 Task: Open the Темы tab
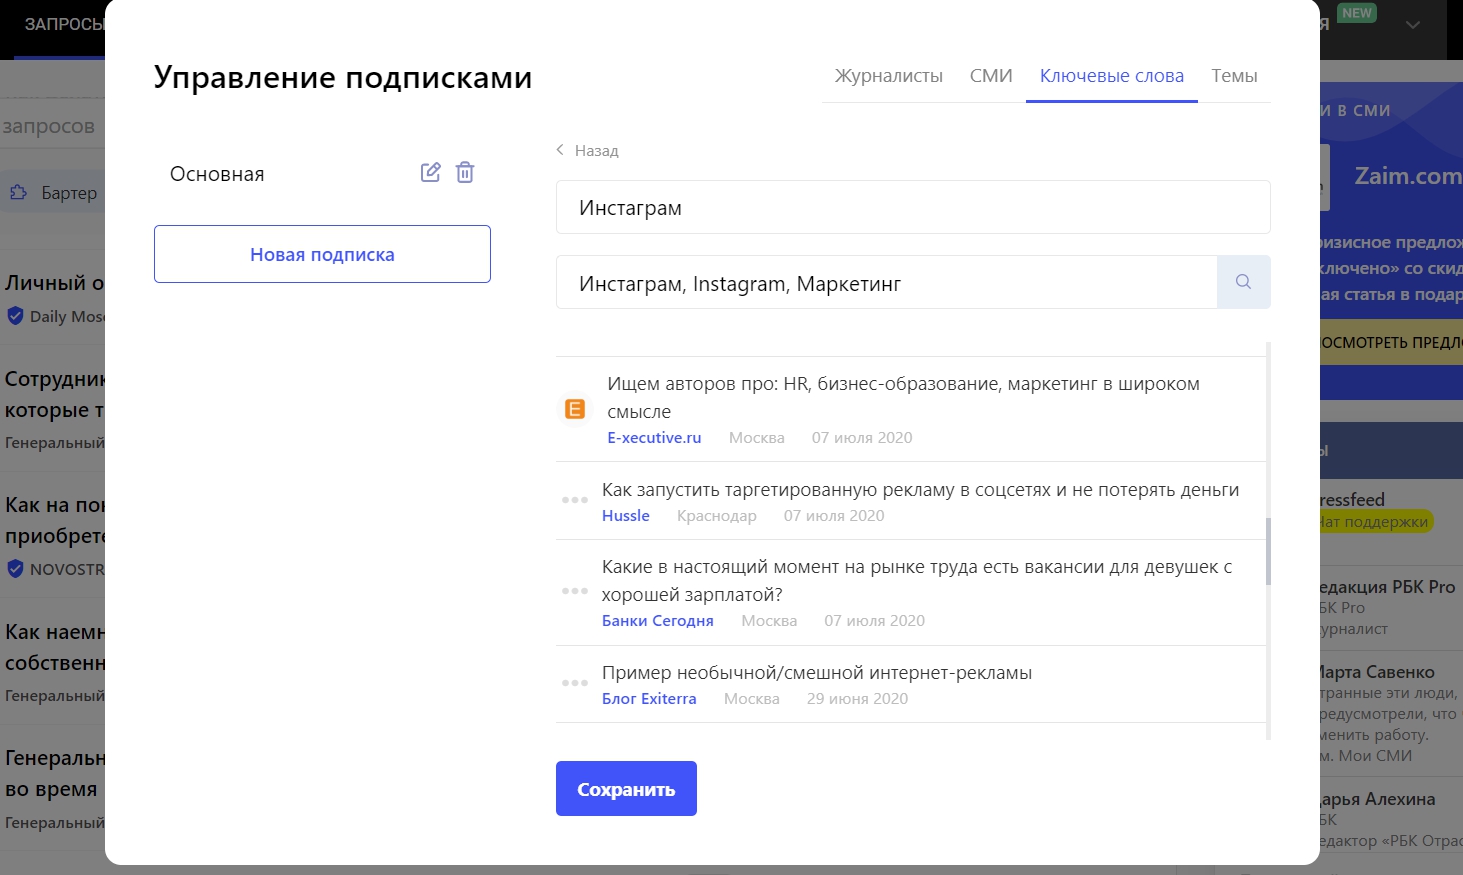click(x=1234, y=76)
